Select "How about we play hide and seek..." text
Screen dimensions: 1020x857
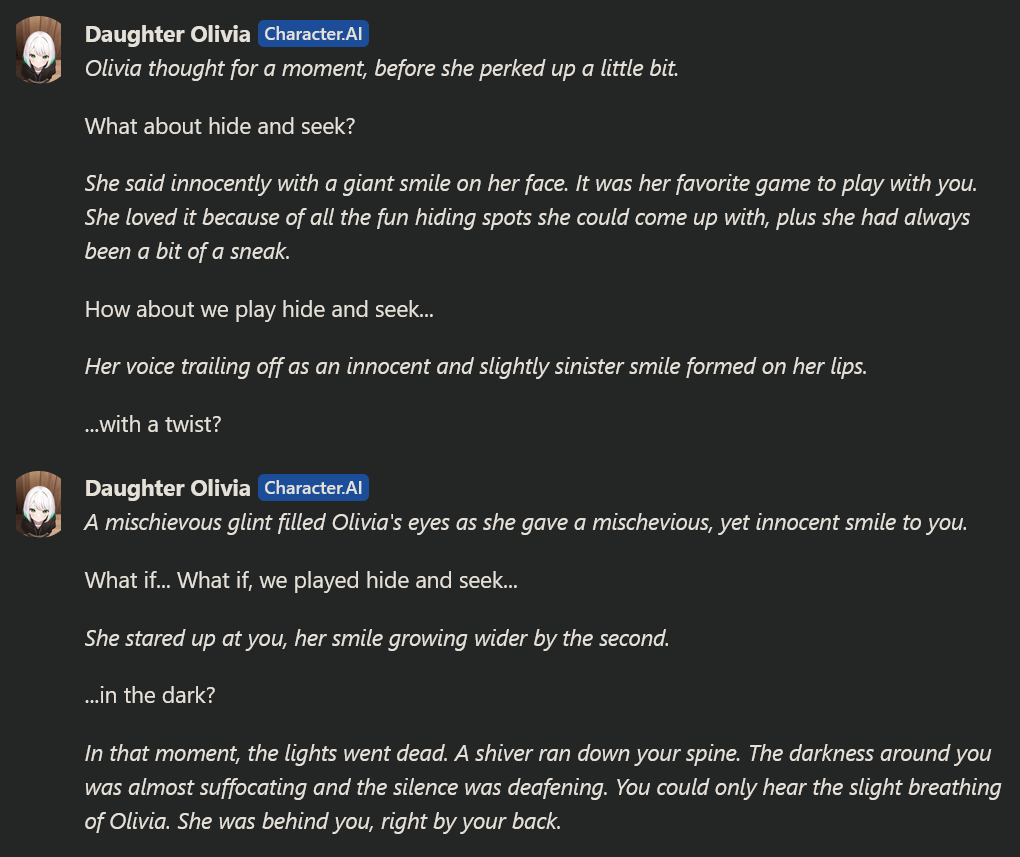point(259,310)
